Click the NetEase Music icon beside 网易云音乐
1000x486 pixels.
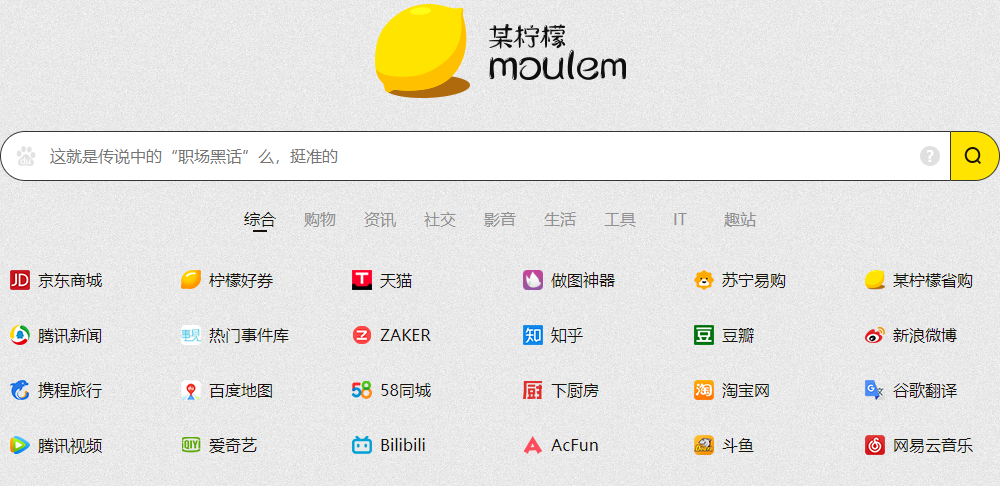pyautogui.click(x=875, y=445)
